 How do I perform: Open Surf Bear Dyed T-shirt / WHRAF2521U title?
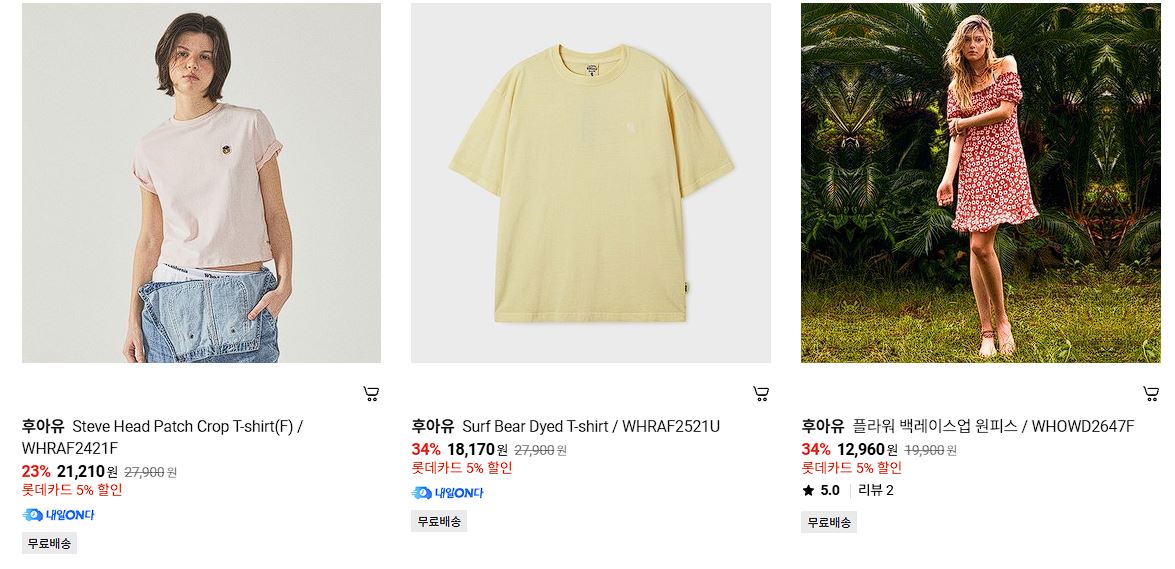(x=590, y=427)
